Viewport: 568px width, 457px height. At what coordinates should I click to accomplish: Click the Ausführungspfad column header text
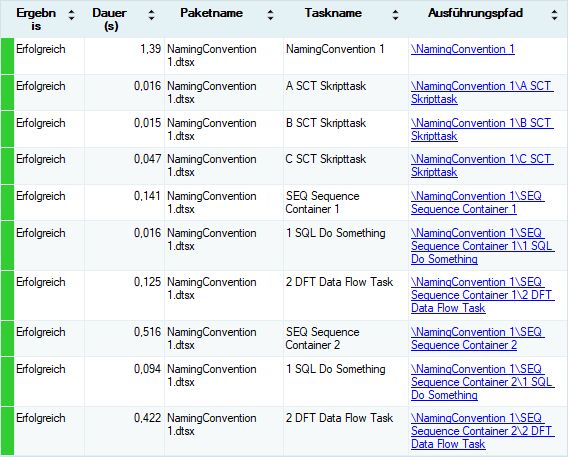click(x=475, y=13)
